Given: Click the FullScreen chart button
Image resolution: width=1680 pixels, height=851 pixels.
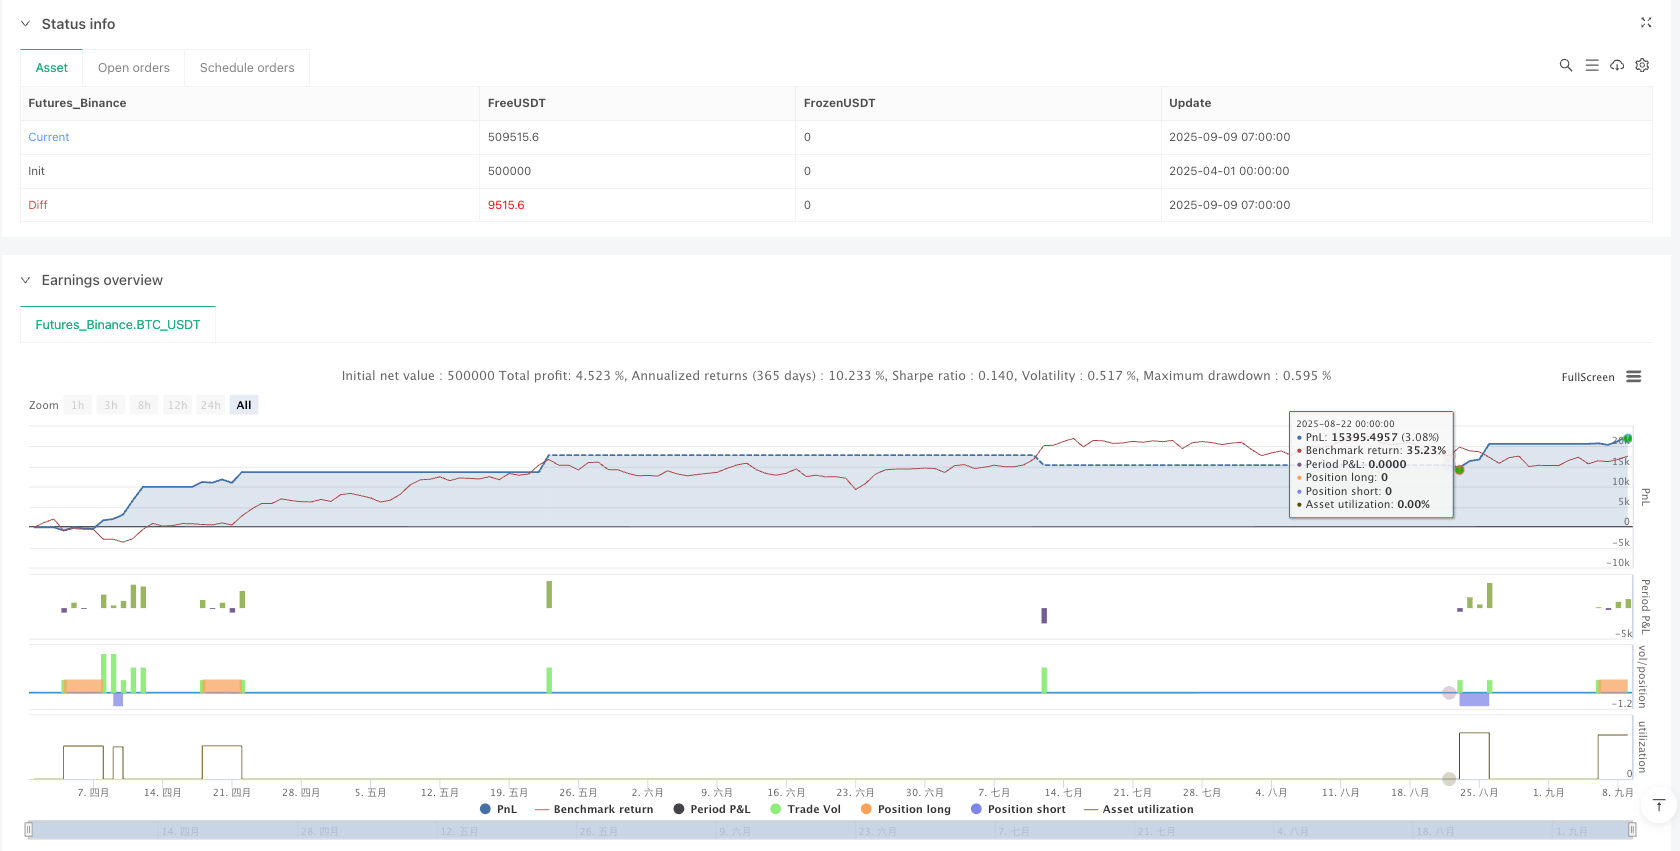Looking at the screenshot, I should pos(1588,377).
